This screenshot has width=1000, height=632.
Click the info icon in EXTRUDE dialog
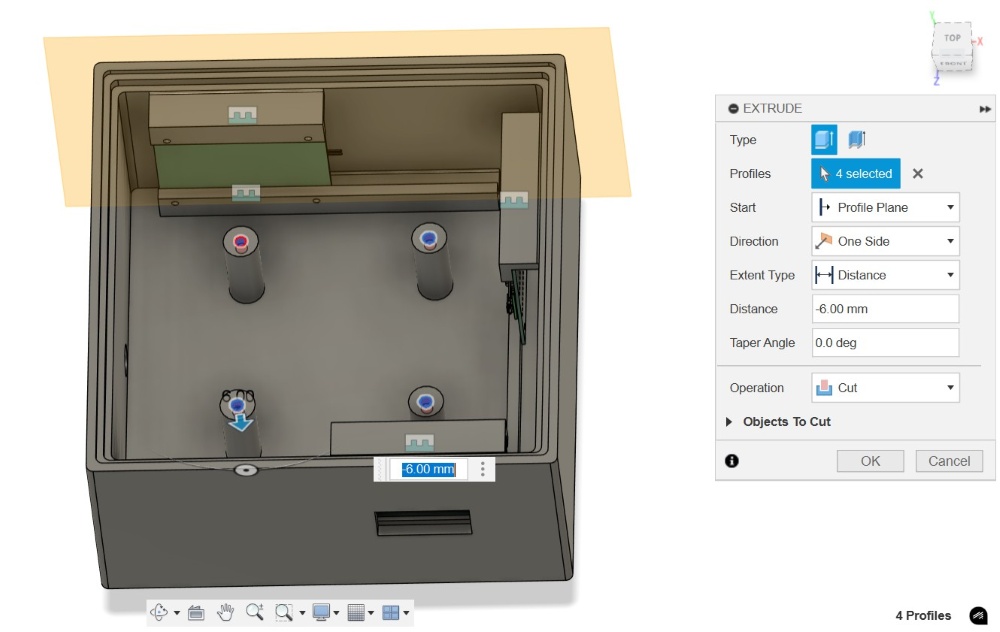pyautogui.click(x=732, y=460)
